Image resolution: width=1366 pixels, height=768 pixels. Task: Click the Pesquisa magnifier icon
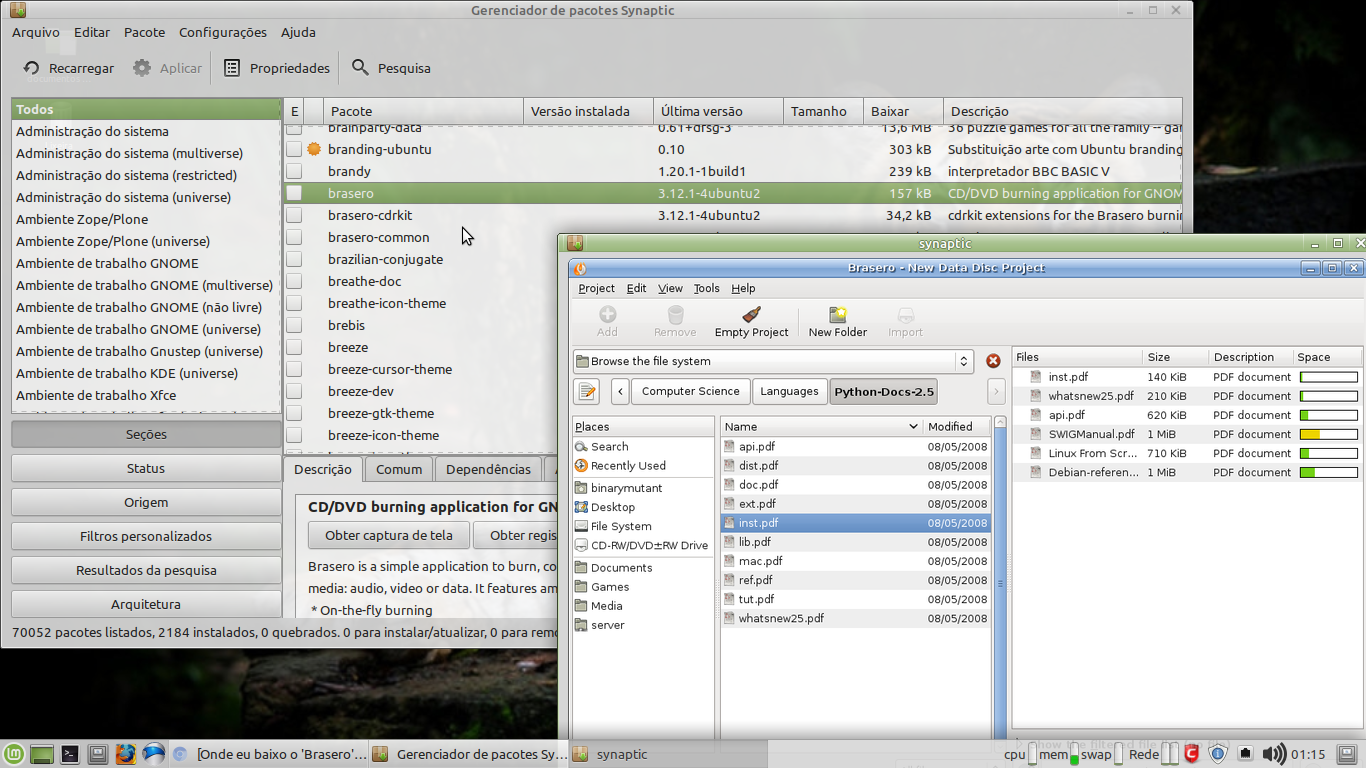360,68
